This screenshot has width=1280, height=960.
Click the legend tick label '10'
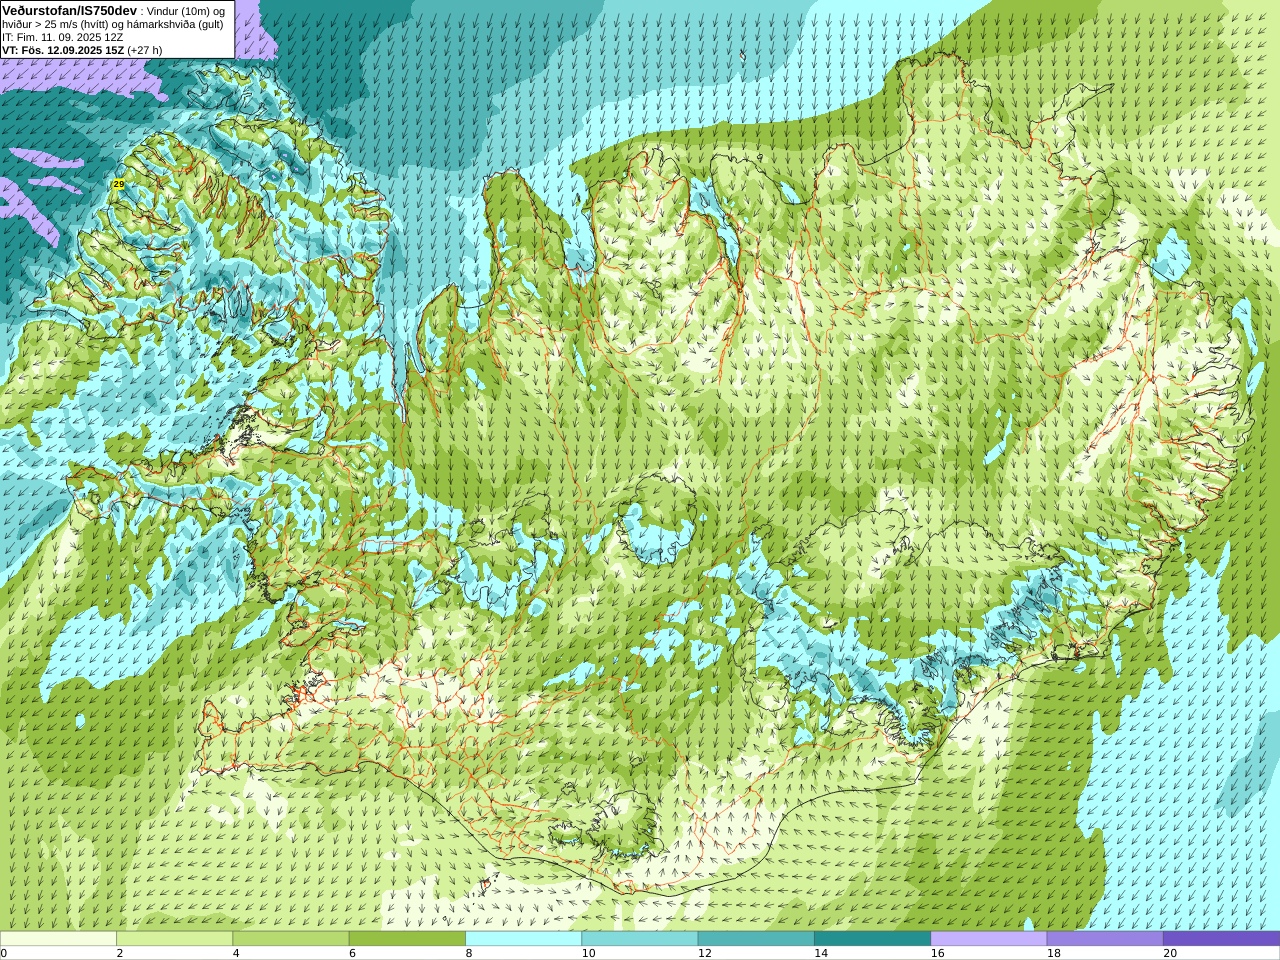pyautogui.click(x=588, y=953)
